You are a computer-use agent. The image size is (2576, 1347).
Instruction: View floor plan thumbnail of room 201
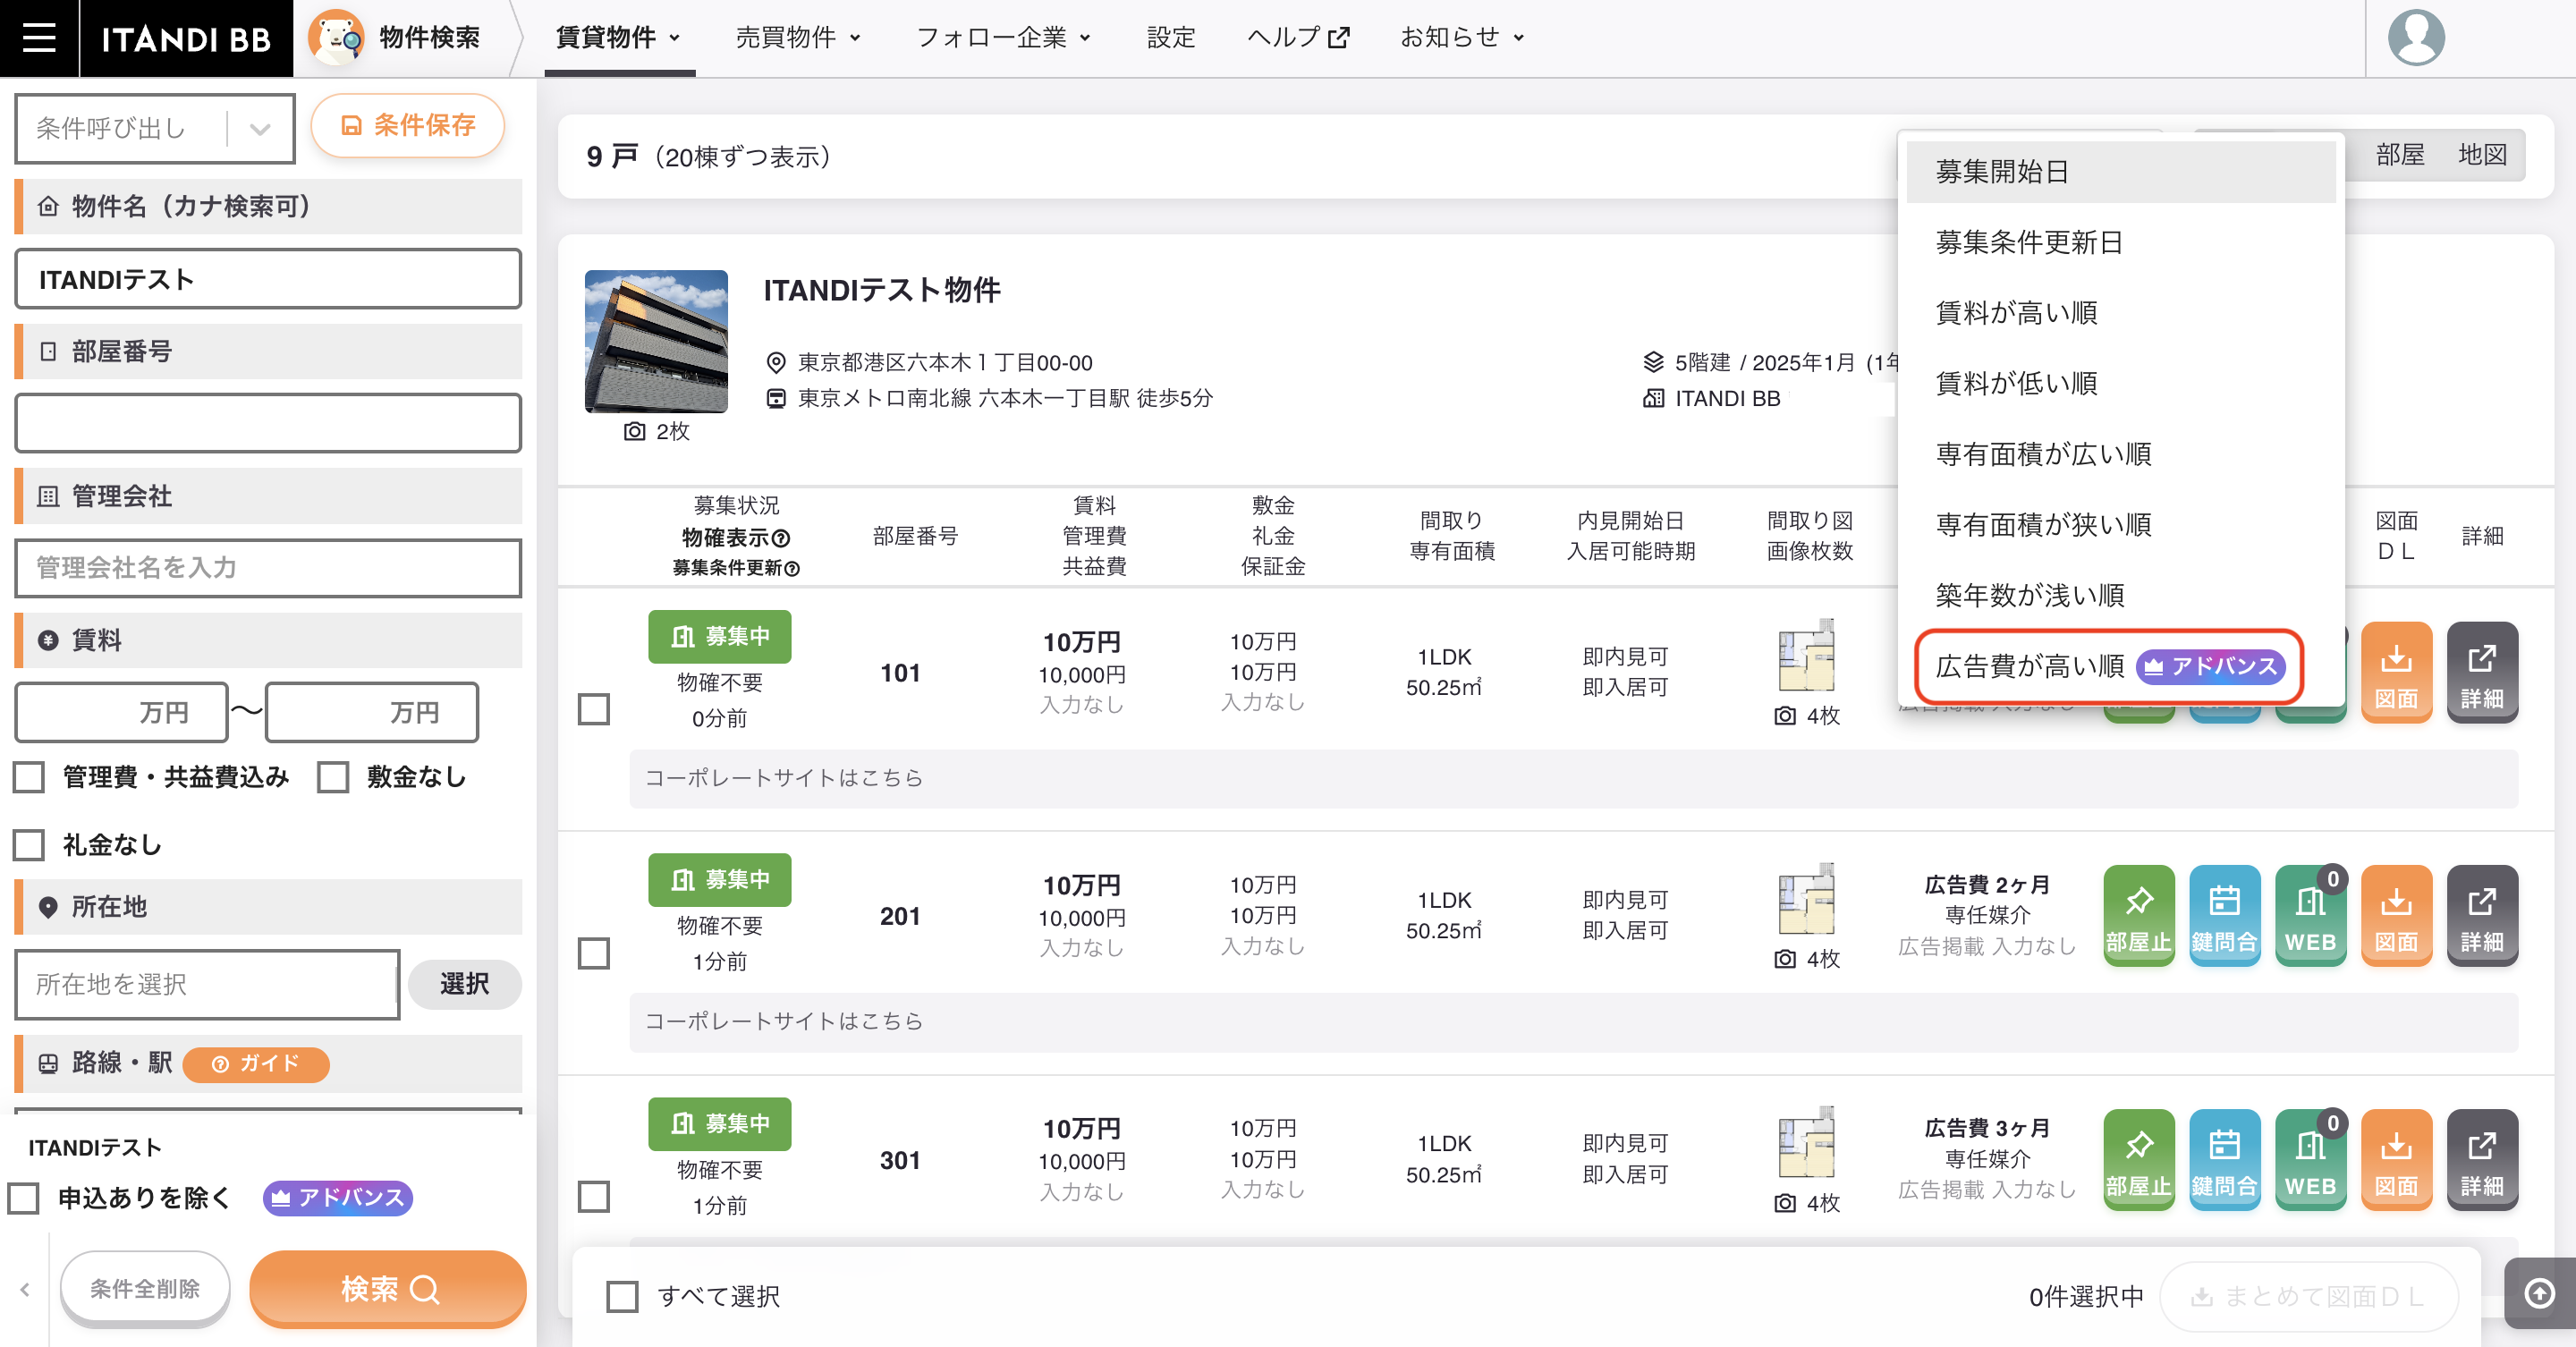click(1807, 899)
